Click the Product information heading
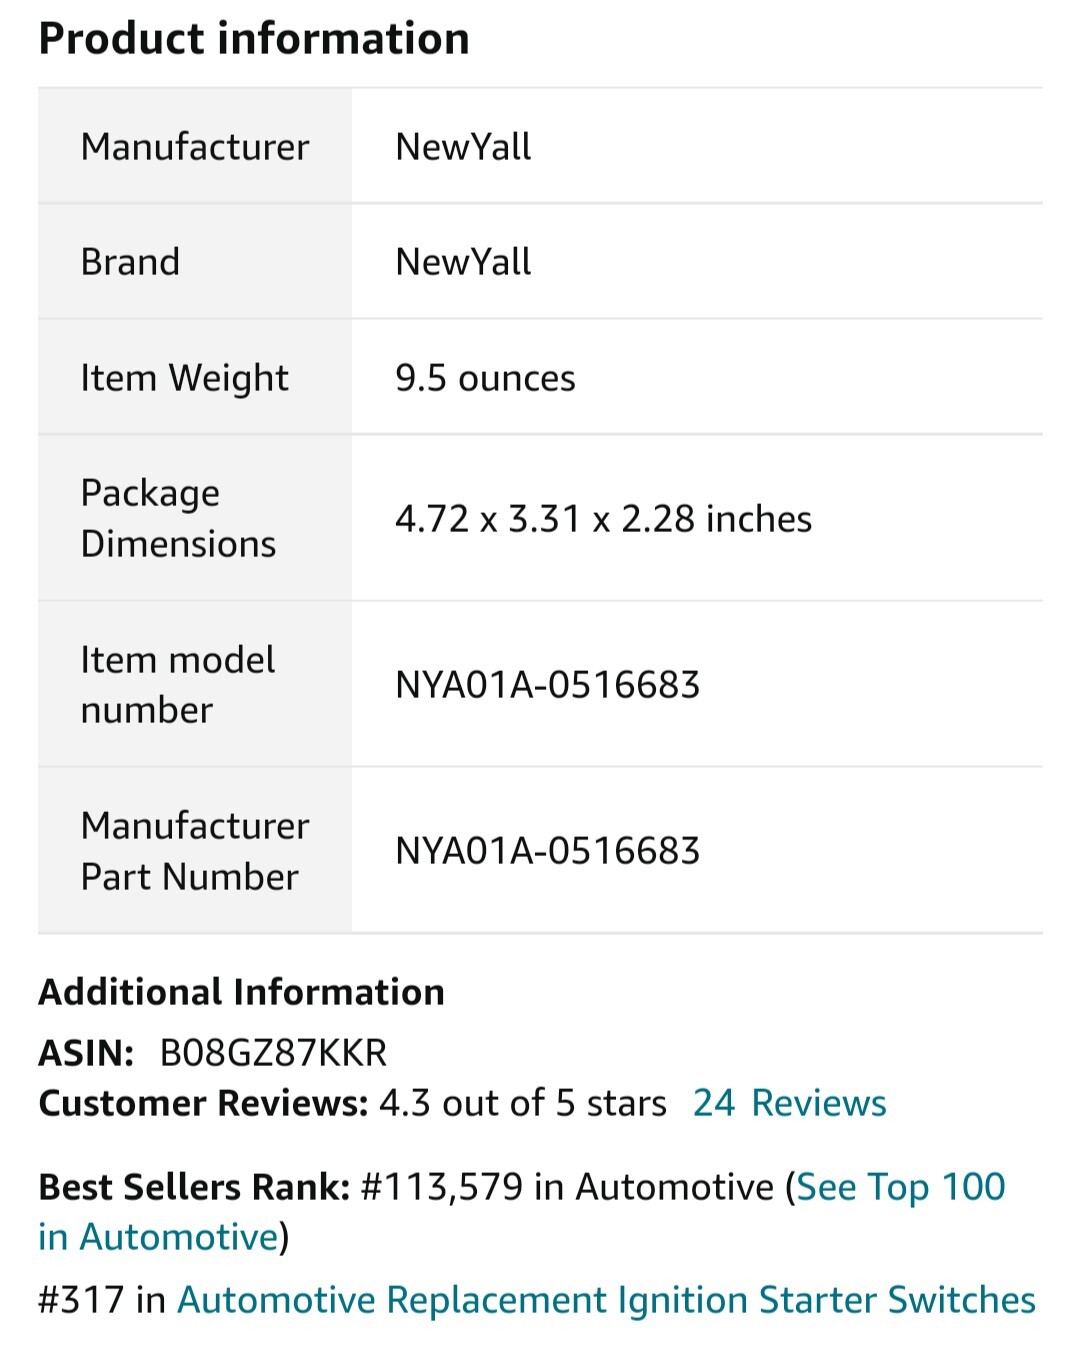This screenshot has height=1354, width=1080. pos(254,39)
